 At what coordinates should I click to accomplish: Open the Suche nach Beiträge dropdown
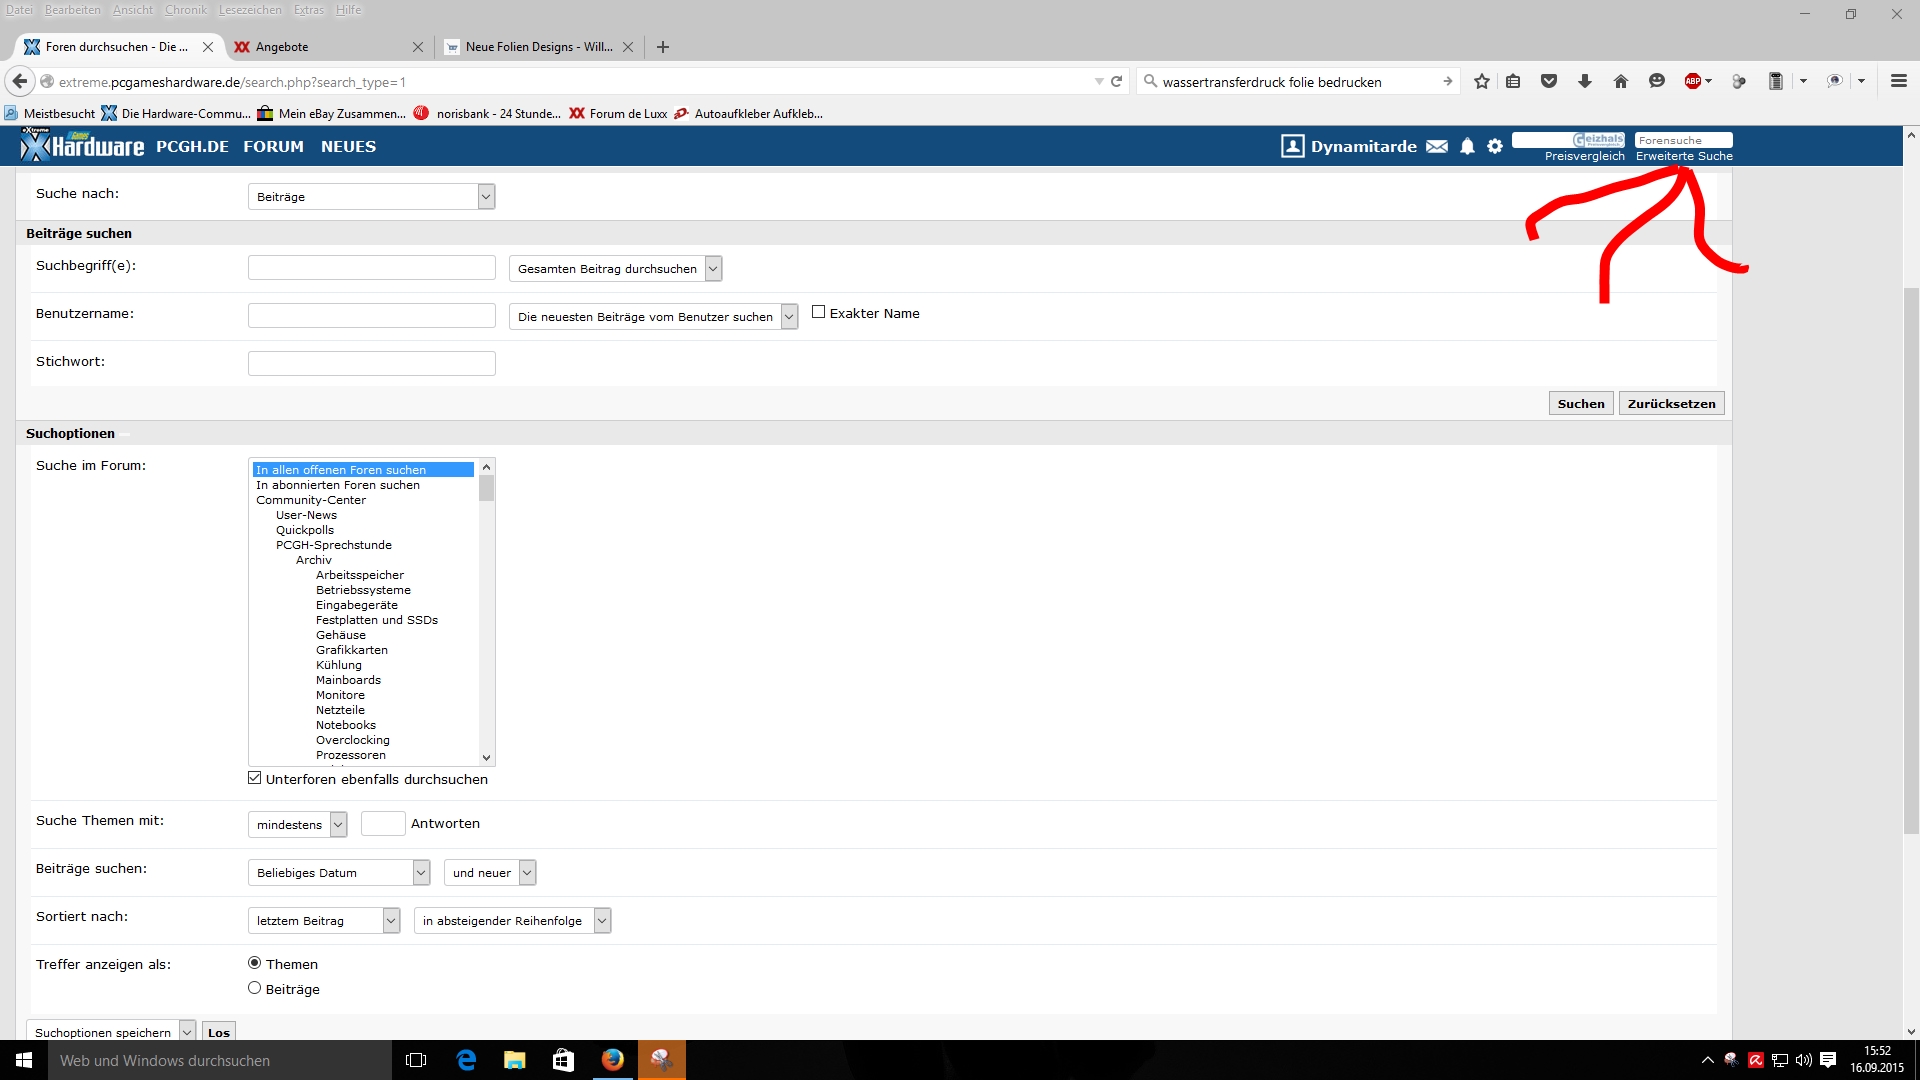371,197
